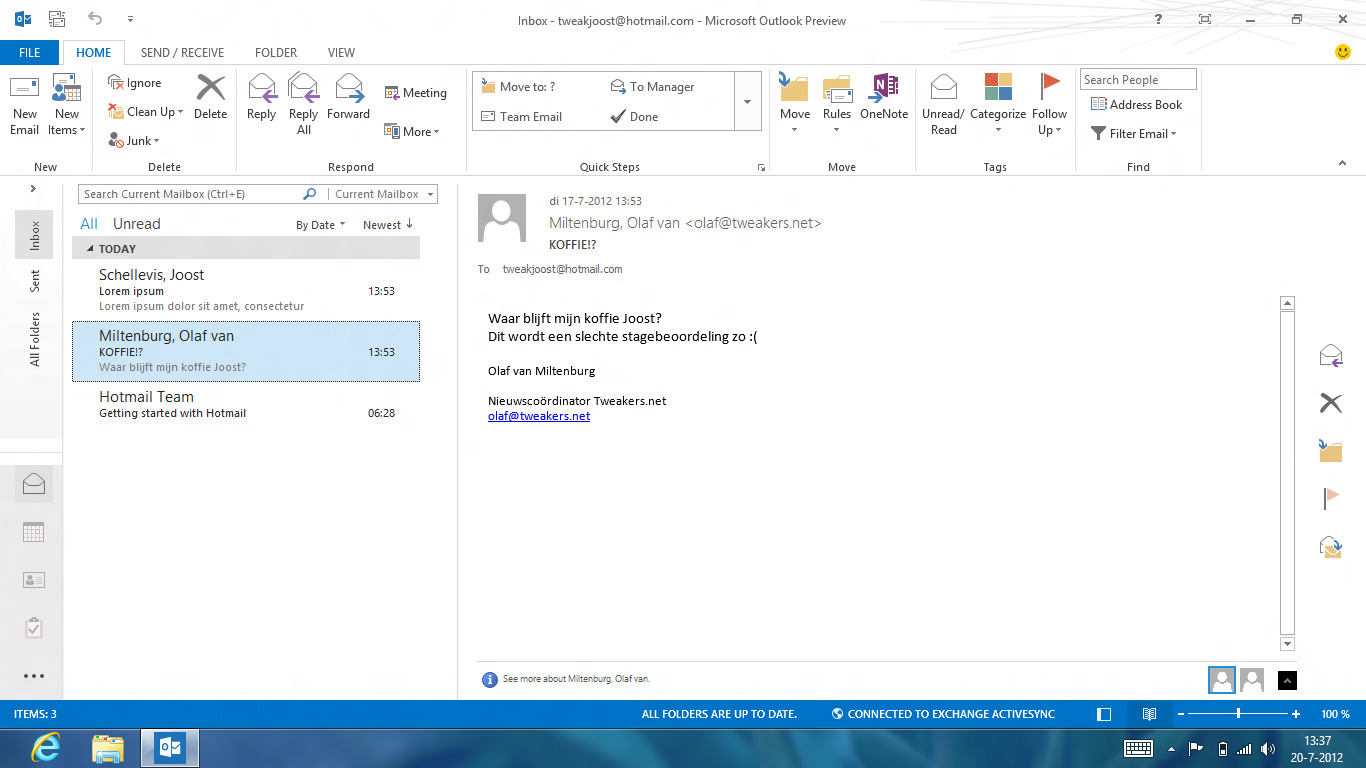1366x768 pixels.
Task: Open People contacts view
Action: pyautogui.click(x=33, y=580)
